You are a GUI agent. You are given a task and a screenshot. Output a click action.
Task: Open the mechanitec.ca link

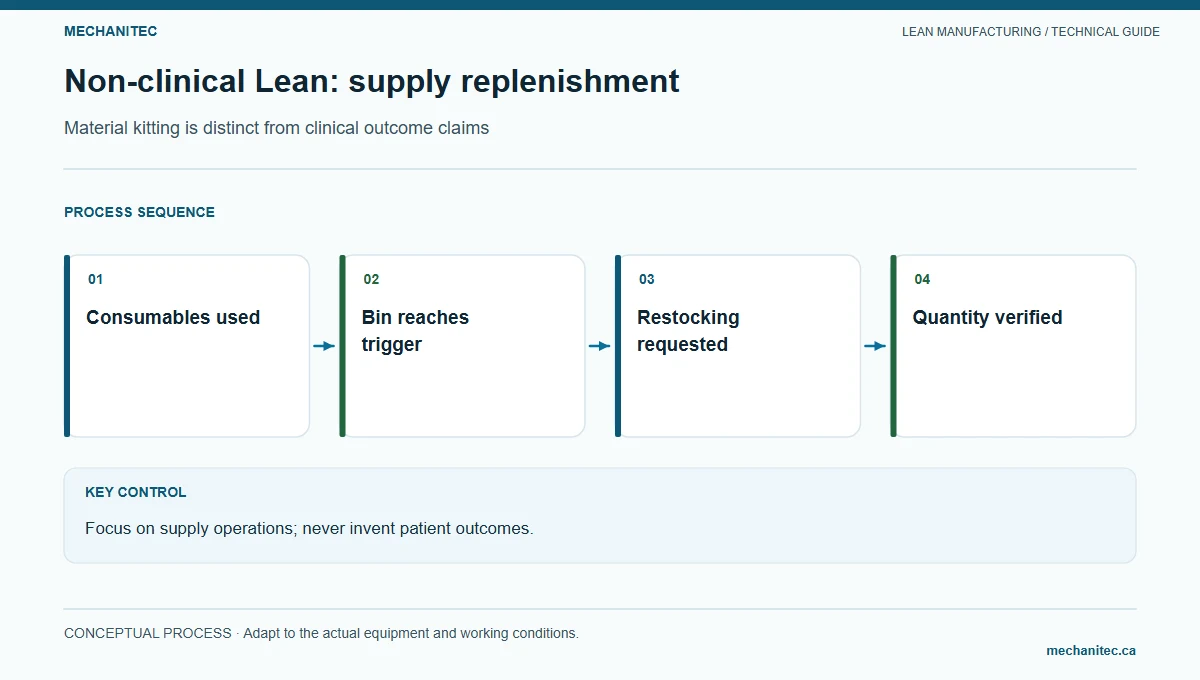tap(1091, 650)
